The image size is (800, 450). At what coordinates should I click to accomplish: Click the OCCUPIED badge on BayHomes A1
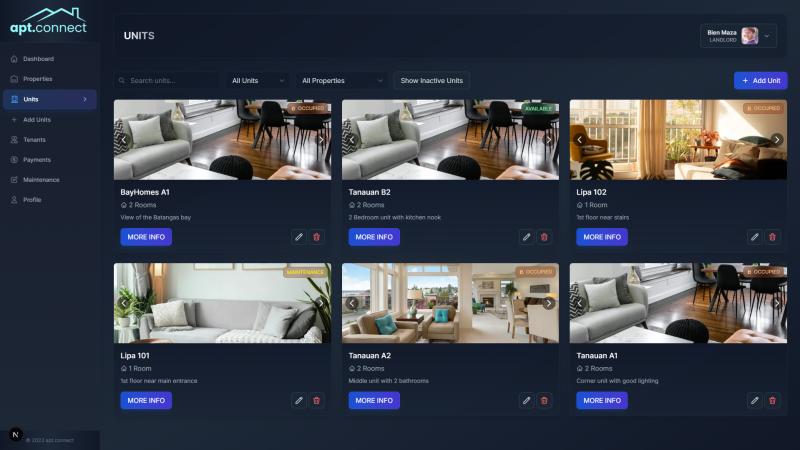(308, 108)
